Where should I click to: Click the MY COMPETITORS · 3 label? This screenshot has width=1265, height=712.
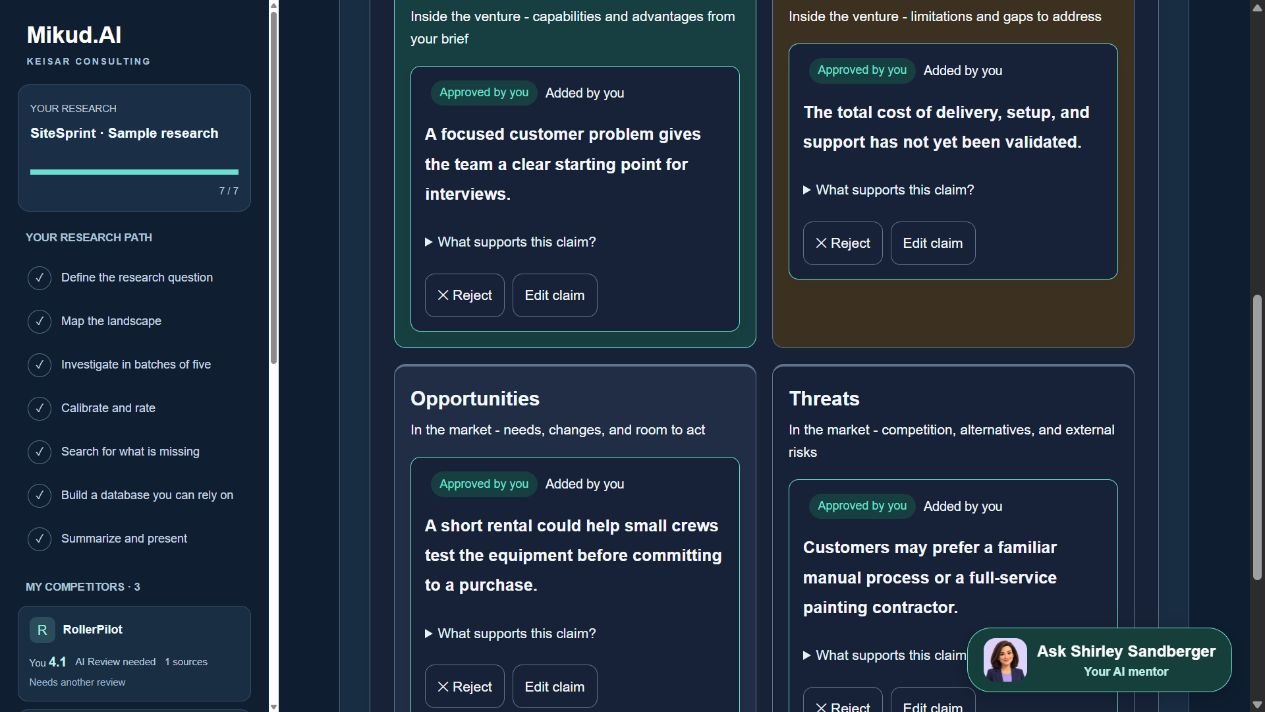pos(83,587)
